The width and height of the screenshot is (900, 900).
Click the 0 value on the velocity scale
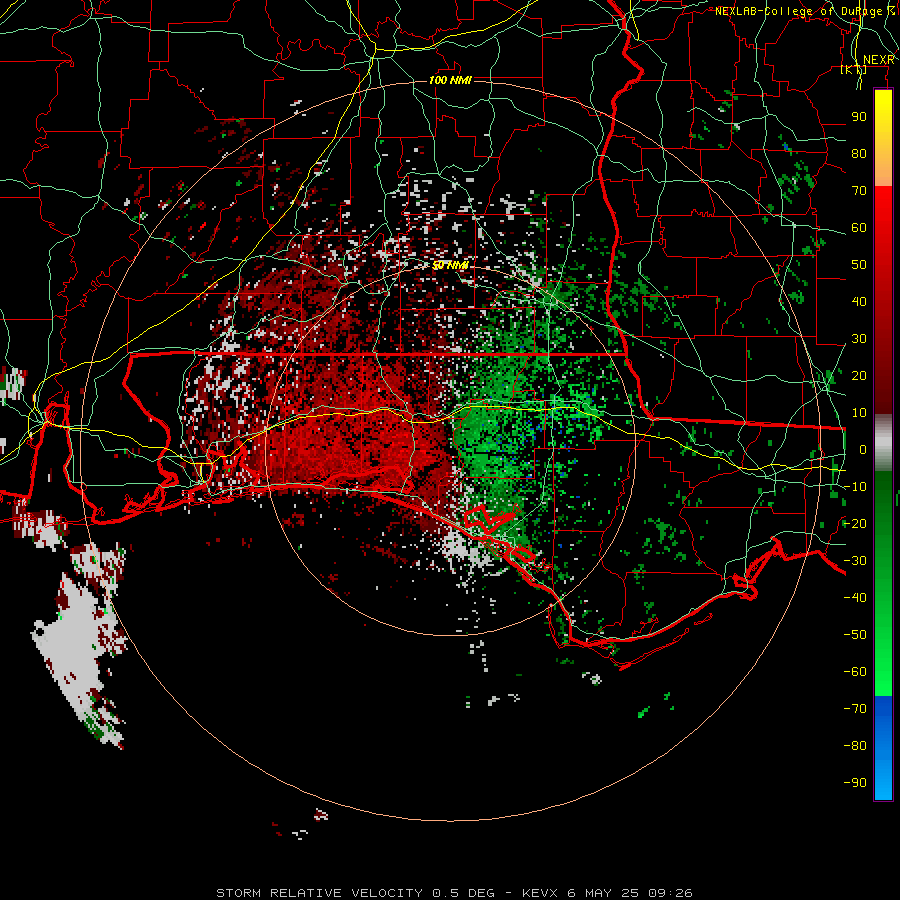863,450
